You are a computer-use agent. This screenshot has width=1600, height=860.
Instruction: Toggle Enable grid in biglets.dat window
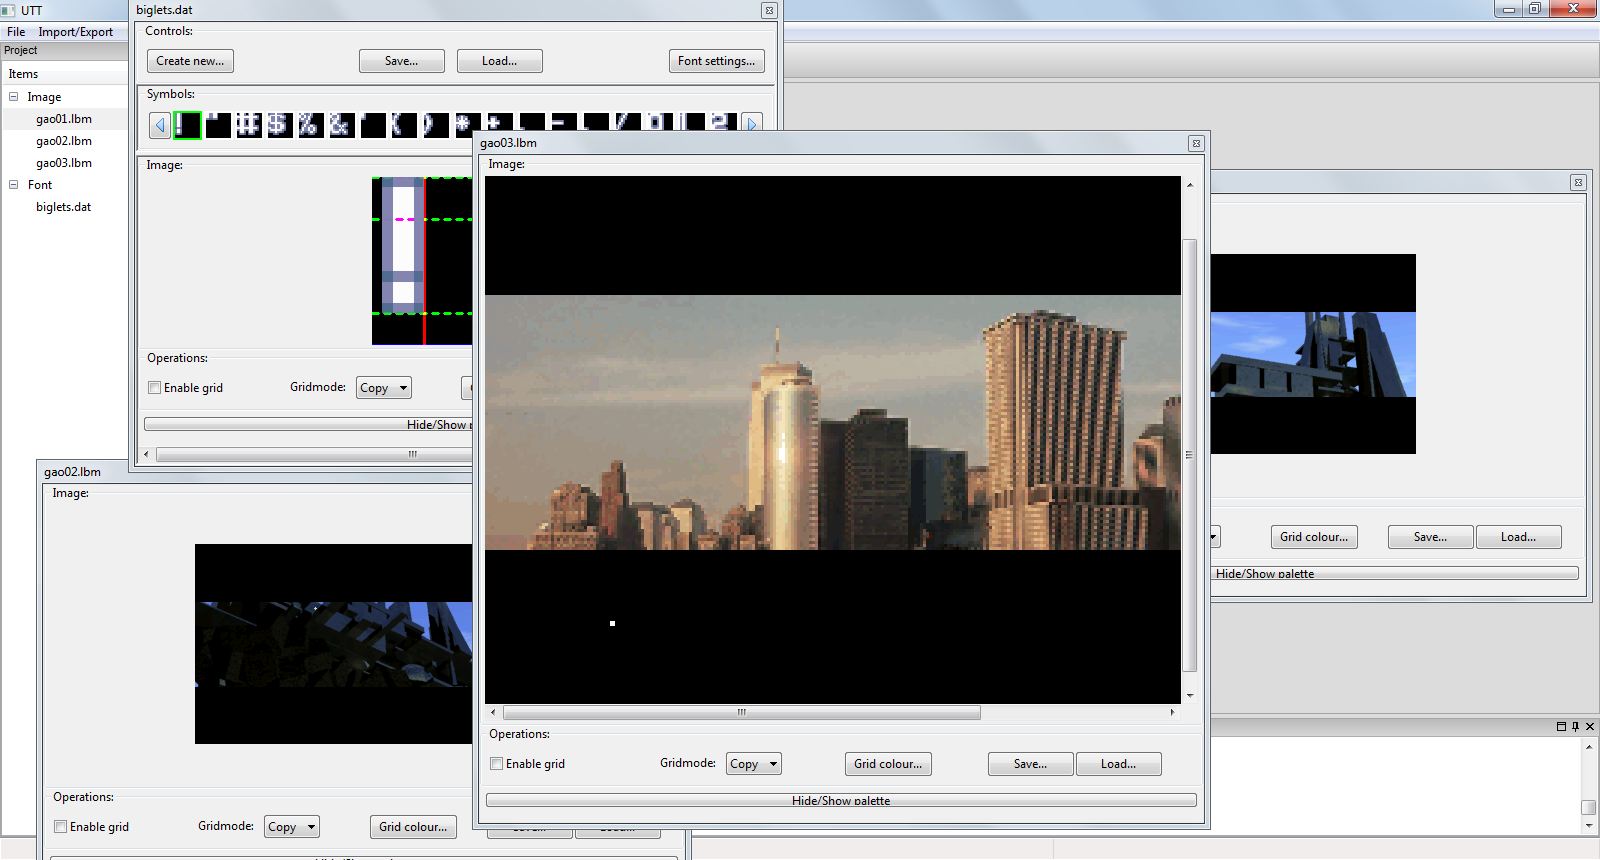point(155,388)
